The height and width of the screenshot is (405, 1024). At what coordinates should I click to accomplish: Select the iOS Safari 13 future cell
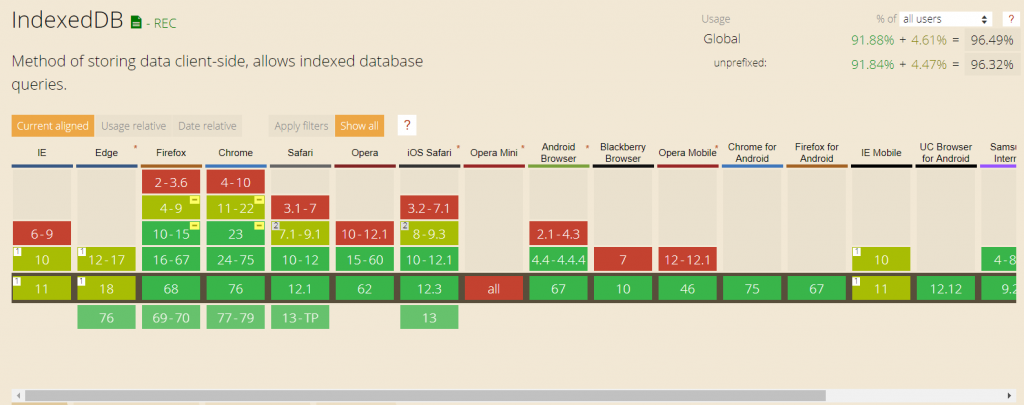[429, 317]
